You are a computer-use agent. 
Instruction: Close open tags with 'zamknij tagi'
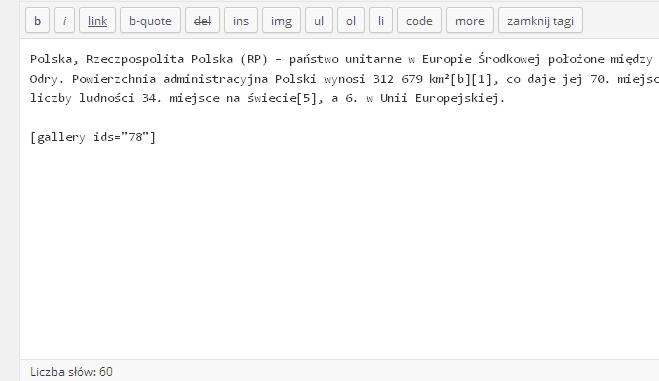(x=540, y=20)
